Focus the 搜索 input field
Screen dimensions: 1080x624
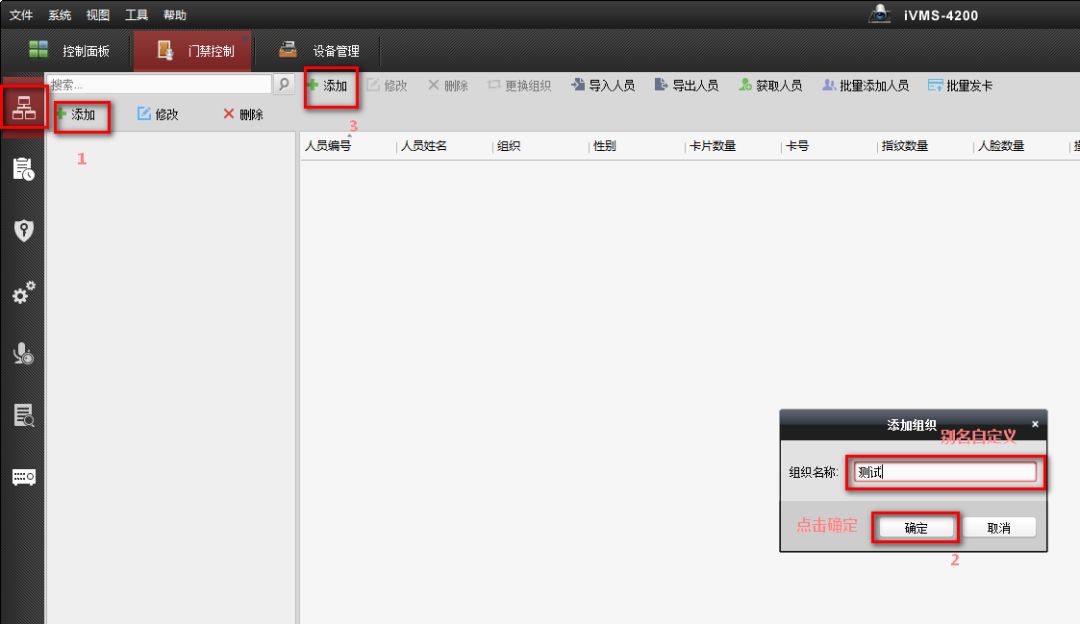coord(159,84)
